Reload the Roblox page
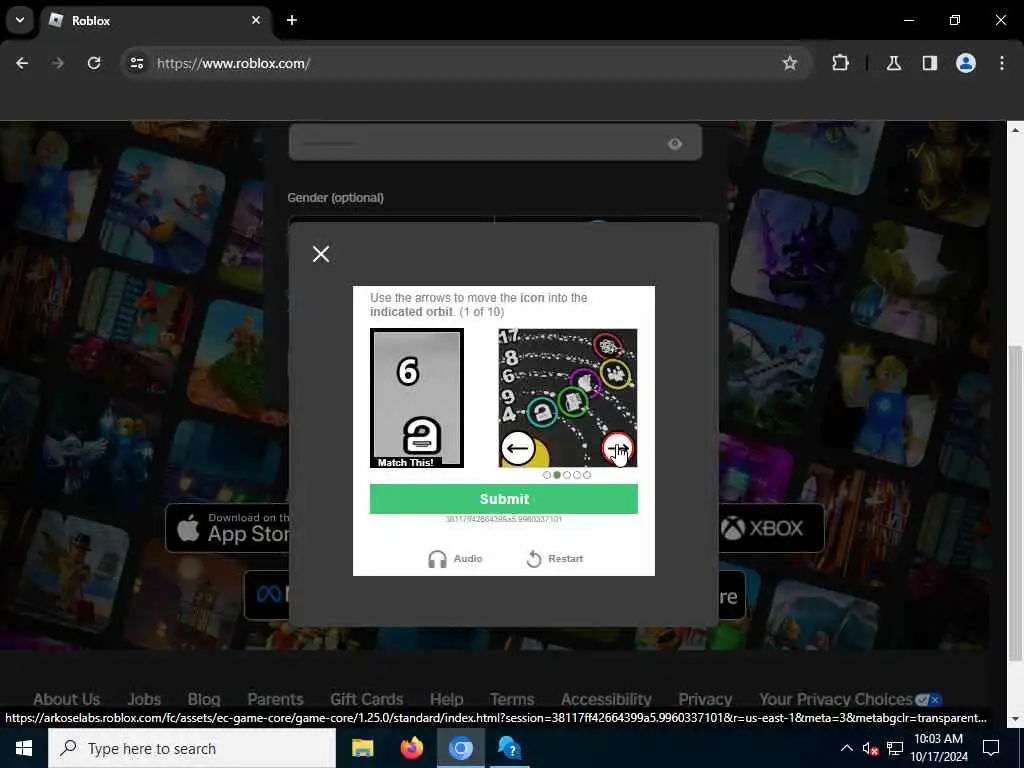 tap(94, 63)
